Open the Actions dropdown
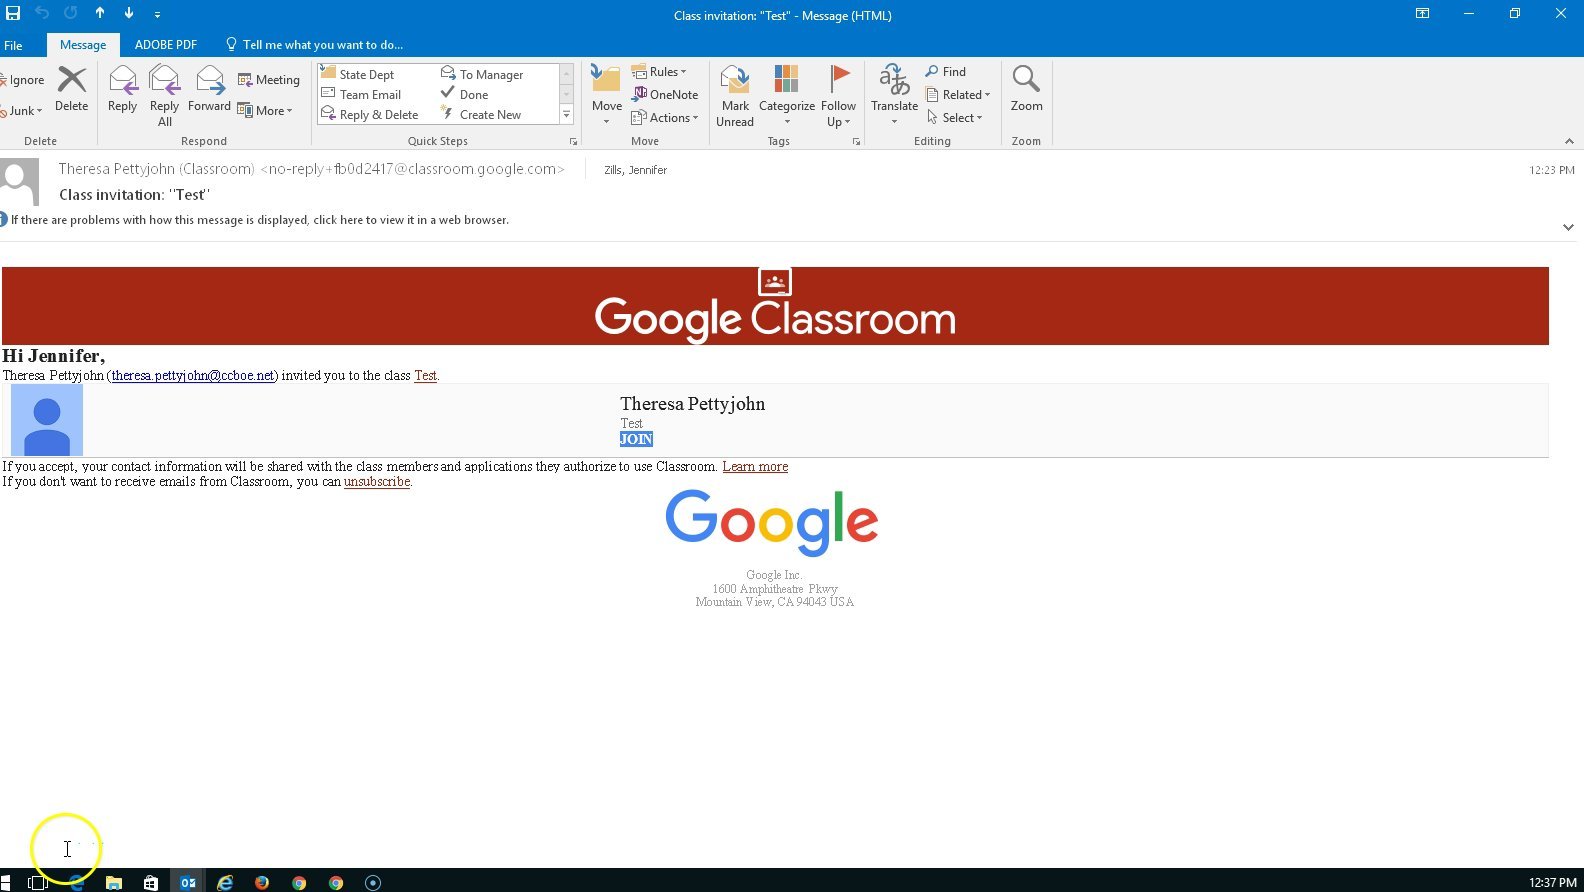This screenshot has width=1584, height=892. [x=665, y=118]
